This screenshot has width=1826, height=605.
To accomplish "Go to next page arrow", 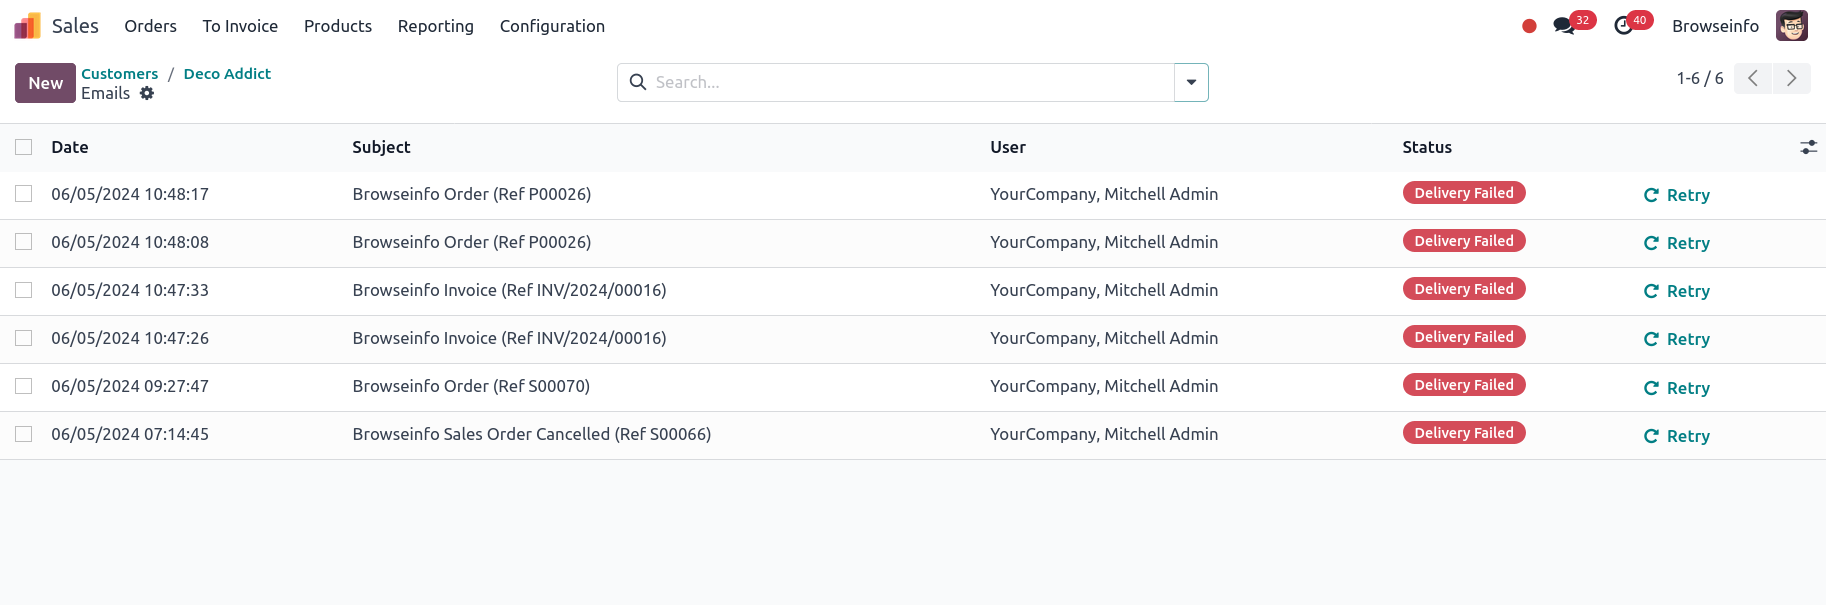I will click(x=1791, y=78).
